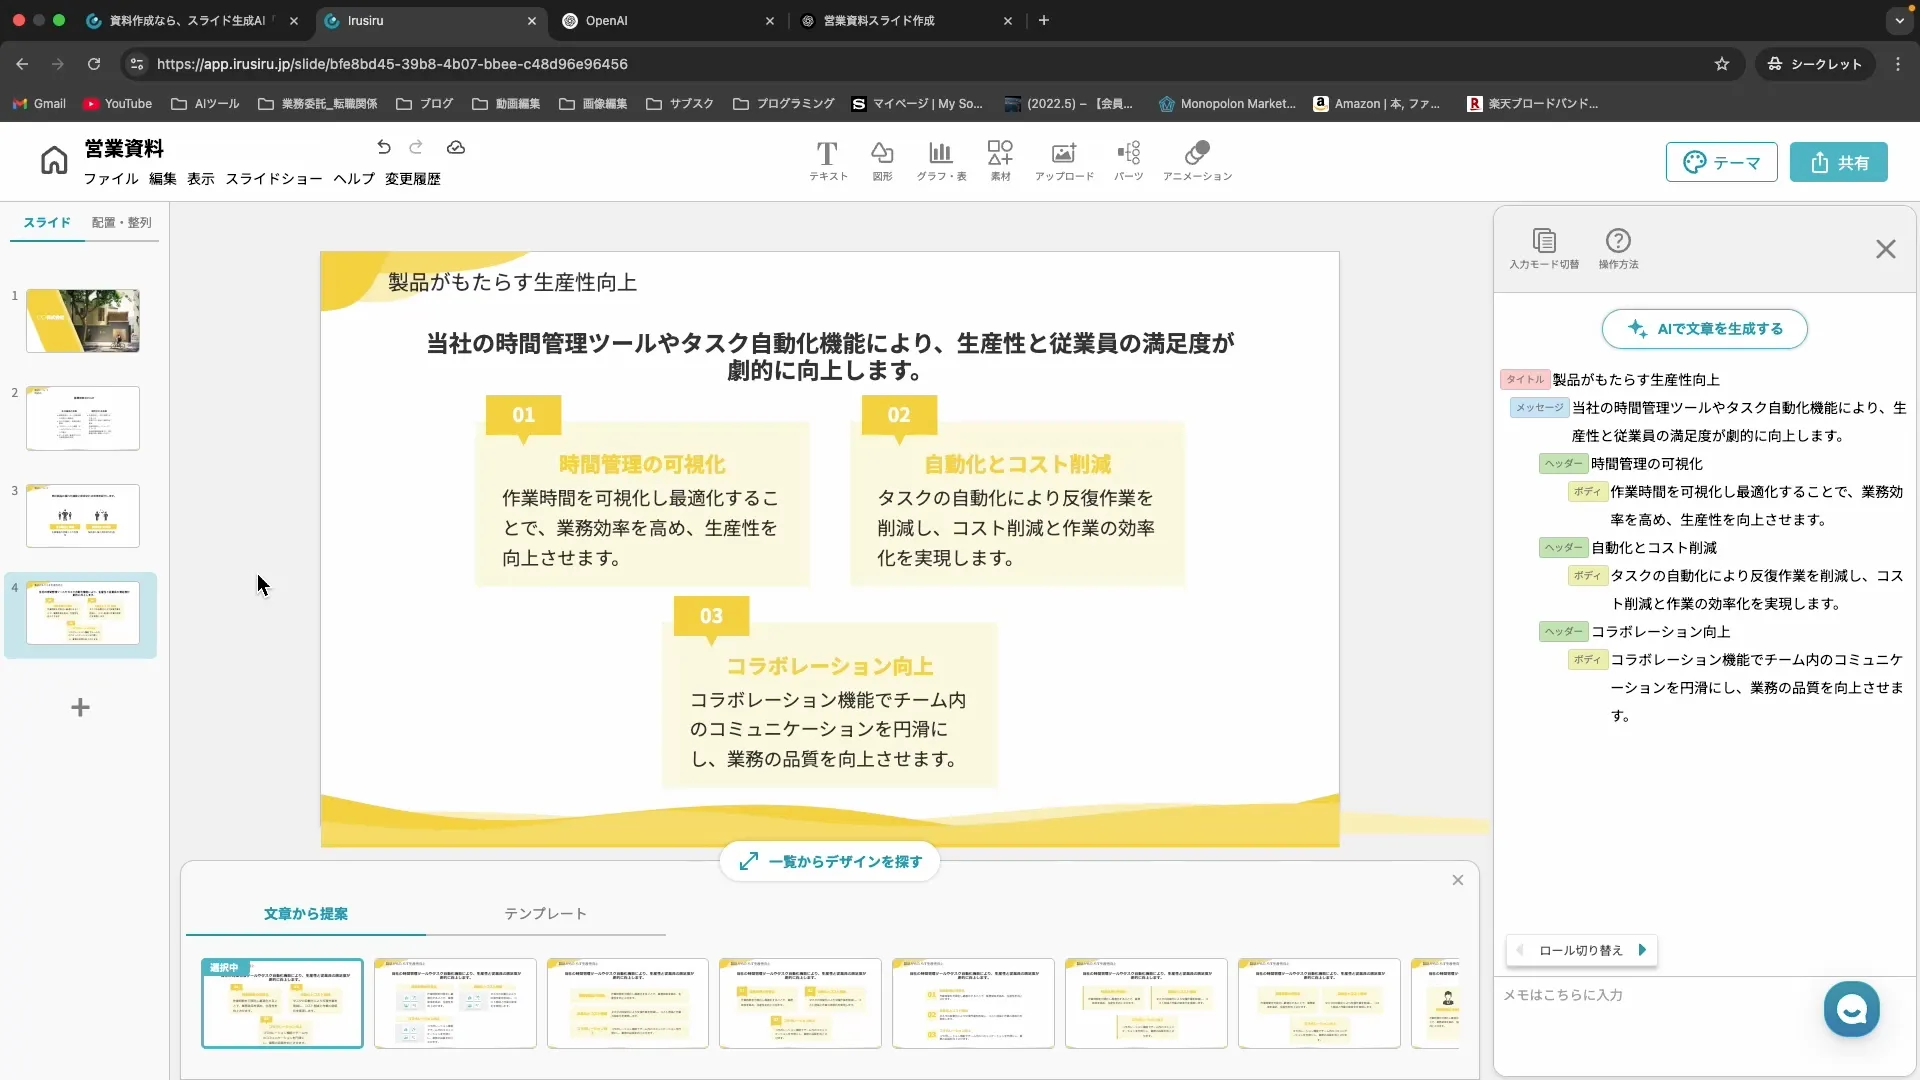The image size is (1920, 1080).
Task: Advance role switcher with right arrow
Action: [1643, 950]
